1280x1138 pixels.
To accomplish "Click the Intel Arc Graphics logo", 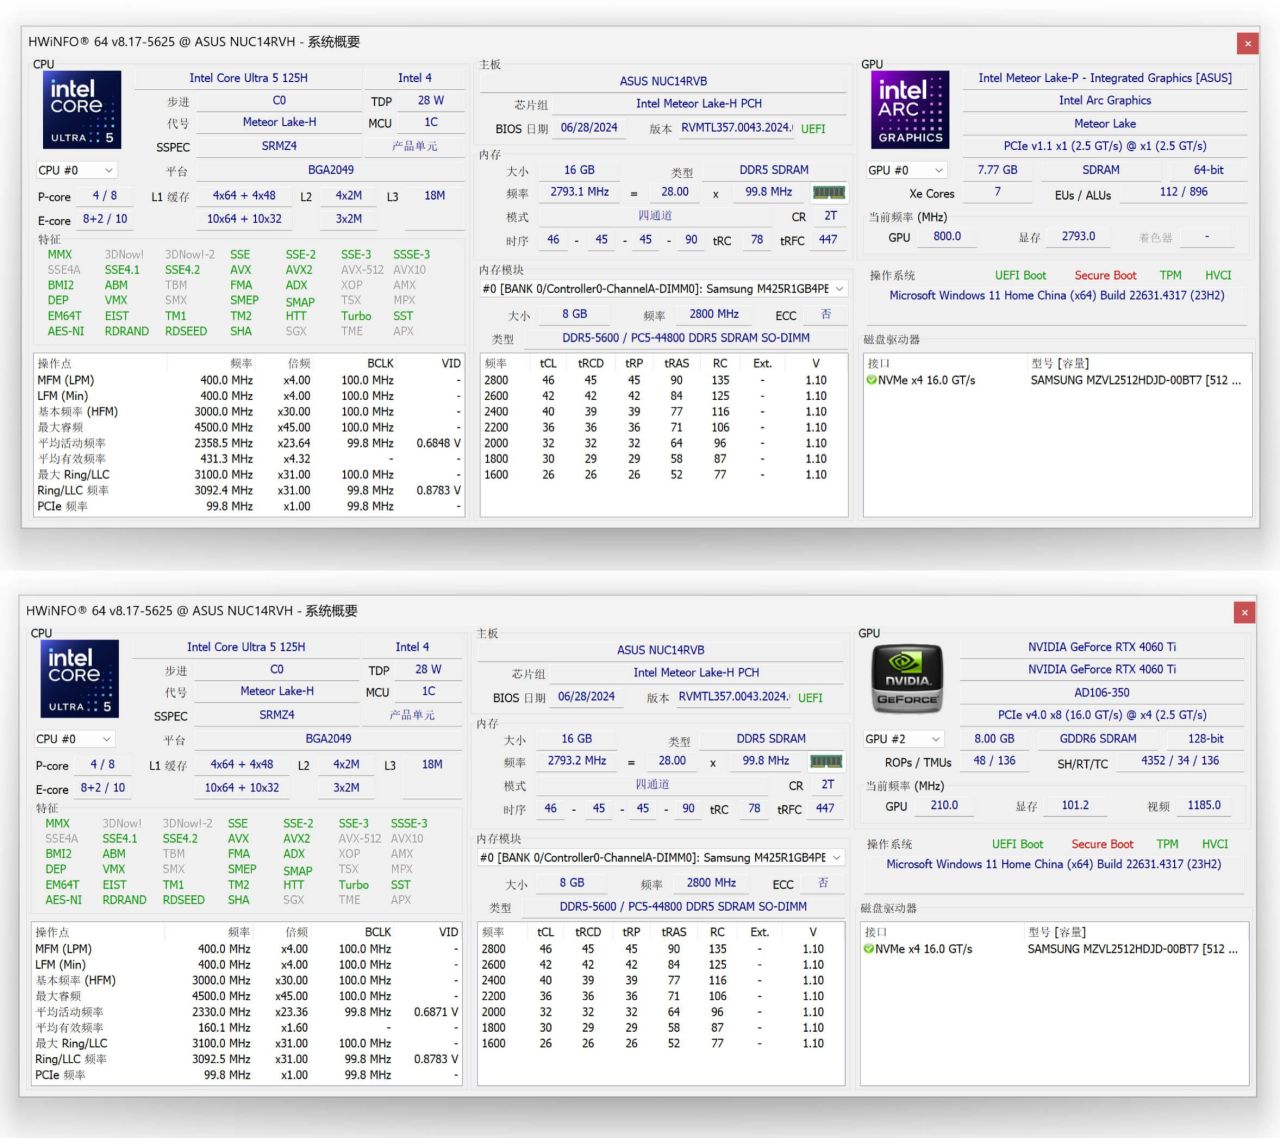I will (910, 110).
